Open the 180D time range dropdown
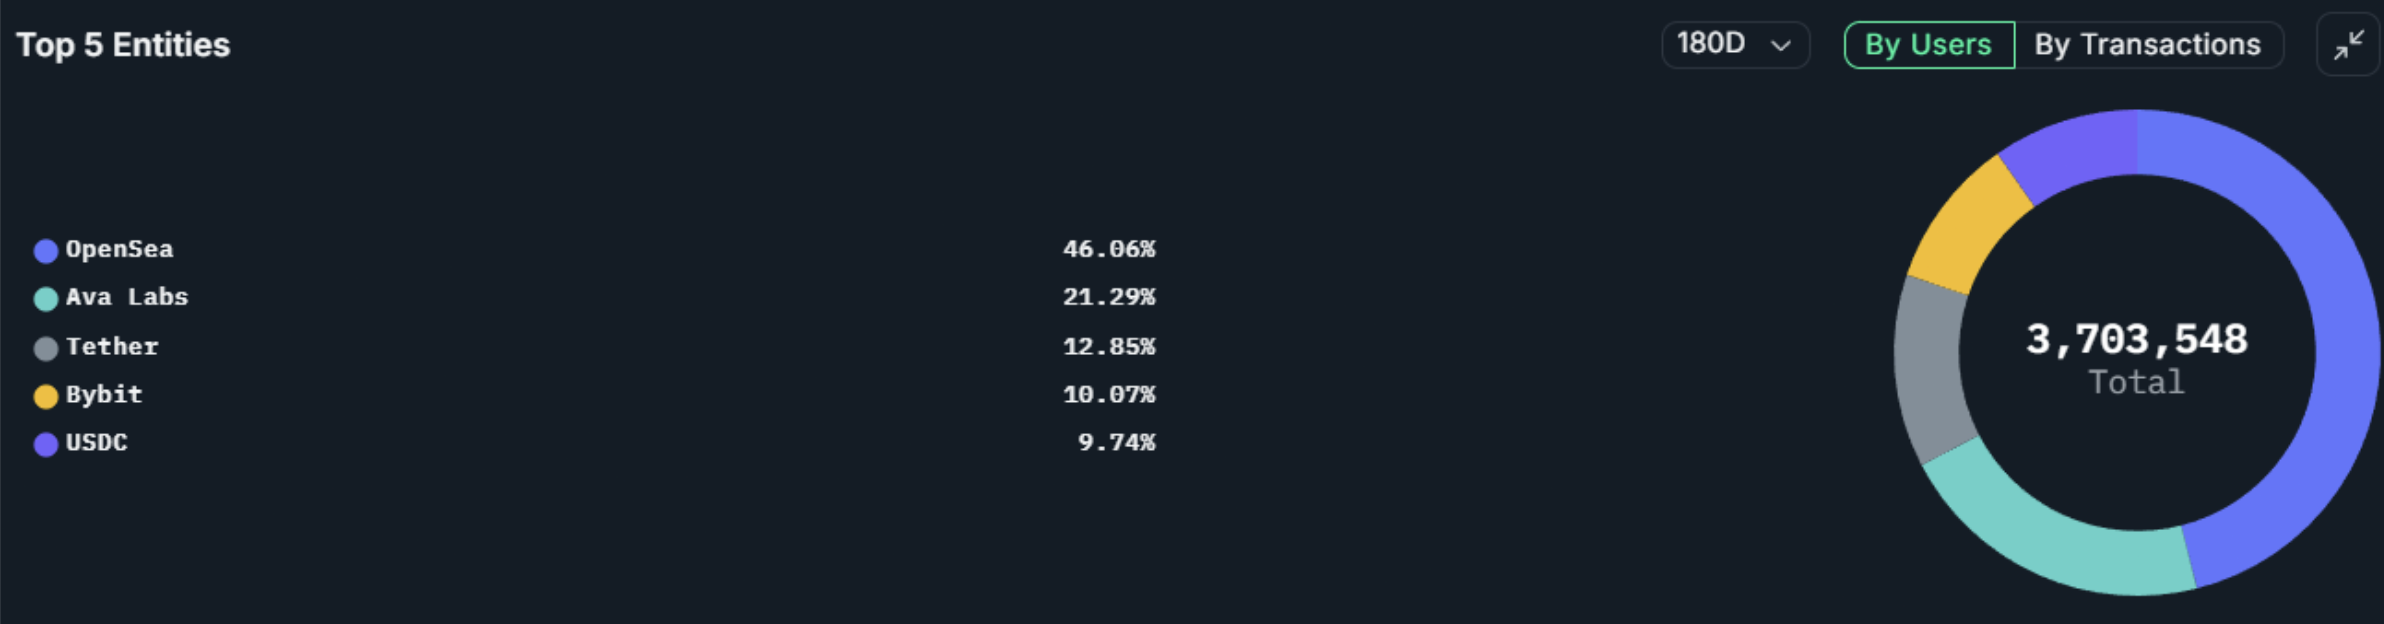The height and width of the screenshot is (624, 2384). click(1735, 45)
